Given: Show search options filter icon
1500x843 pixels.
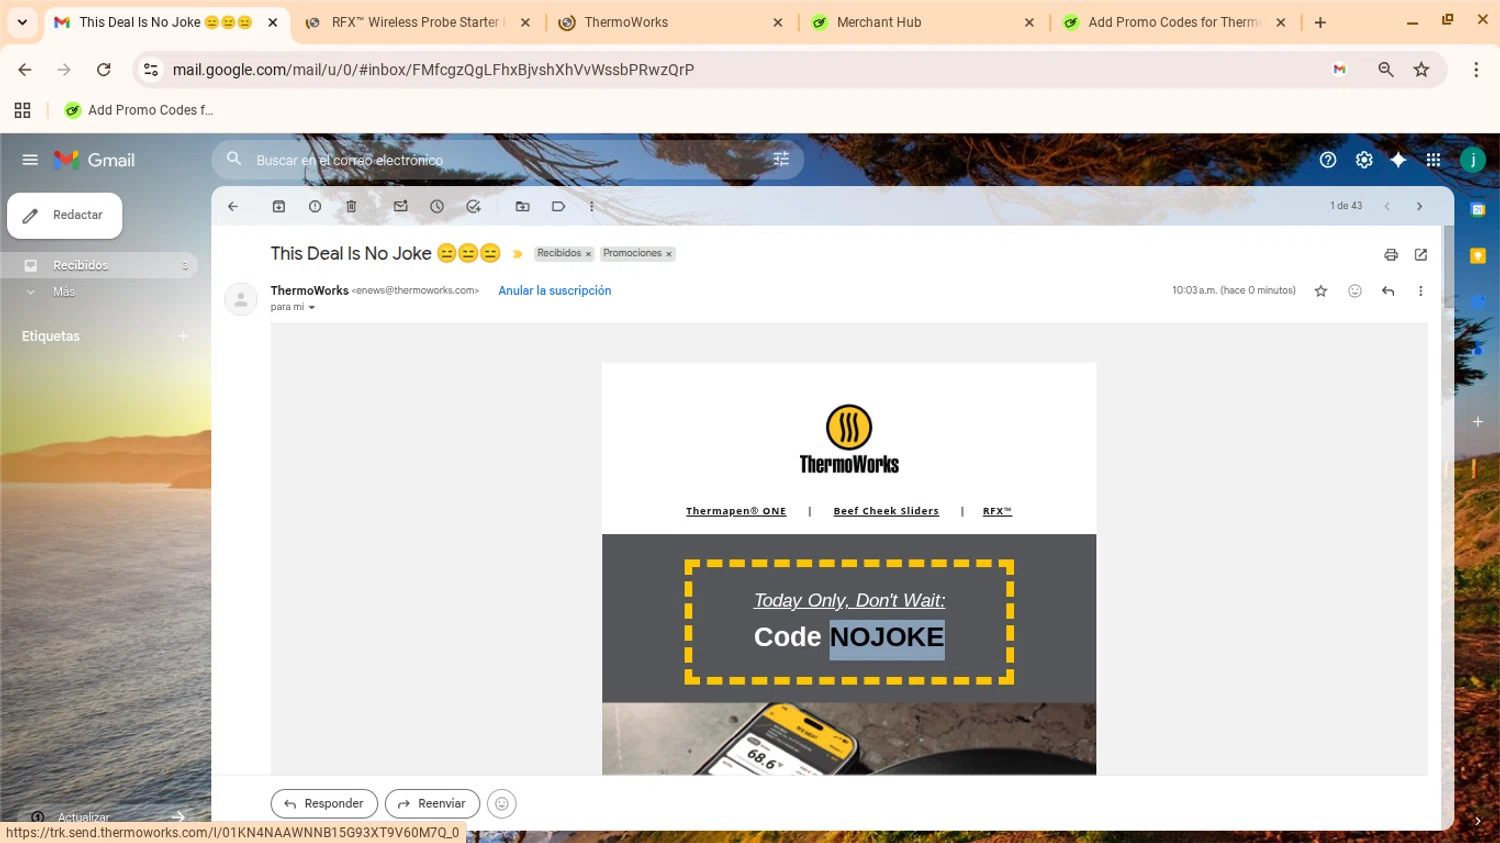Looking at the screenshot, I should (x=781, y=159).
